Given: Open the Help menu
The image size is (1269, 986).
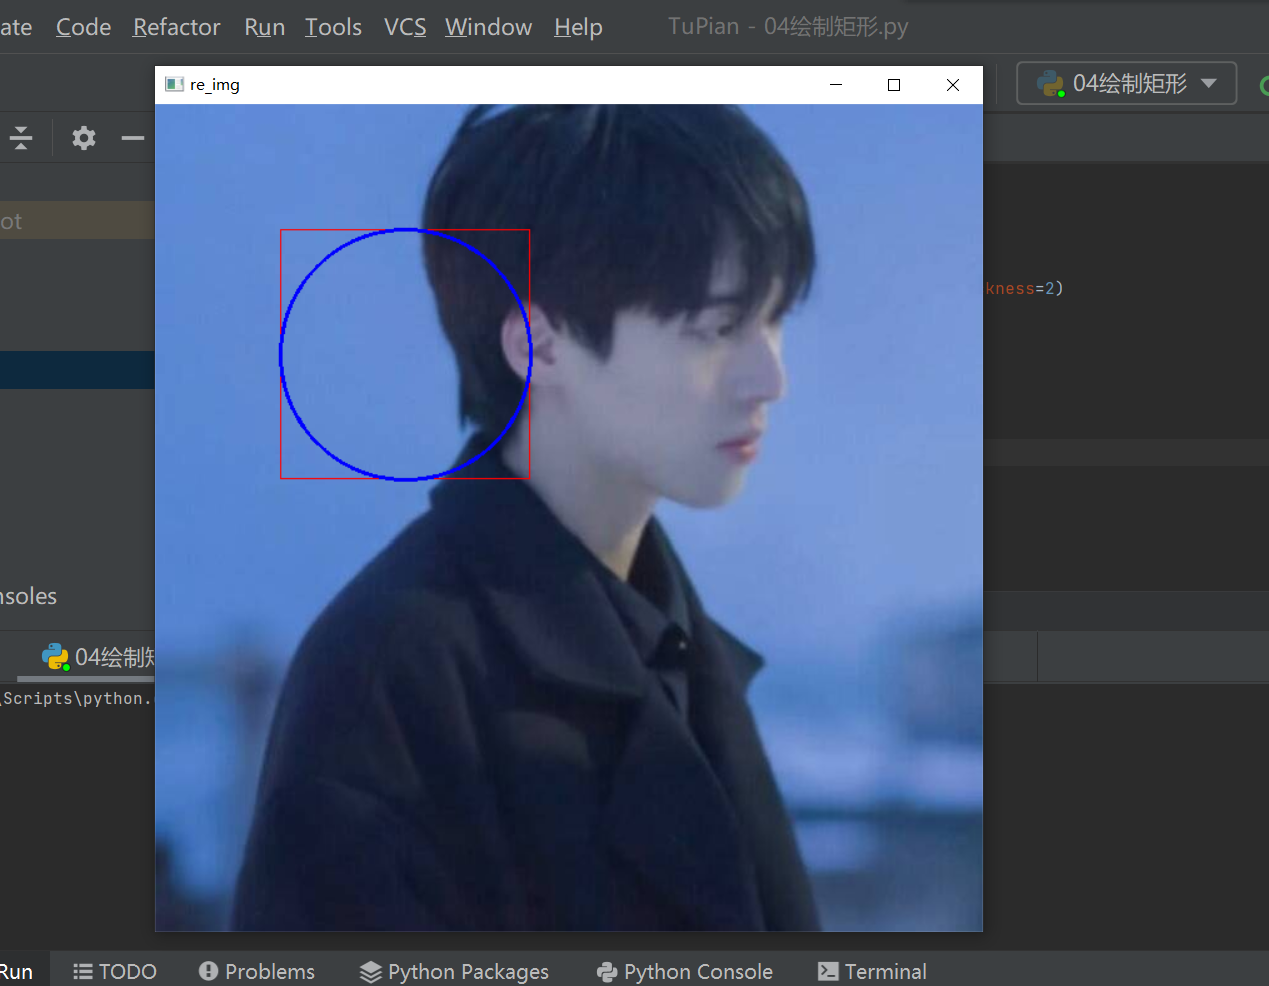Looking at the screenshot, I should [x=578, y=27].
